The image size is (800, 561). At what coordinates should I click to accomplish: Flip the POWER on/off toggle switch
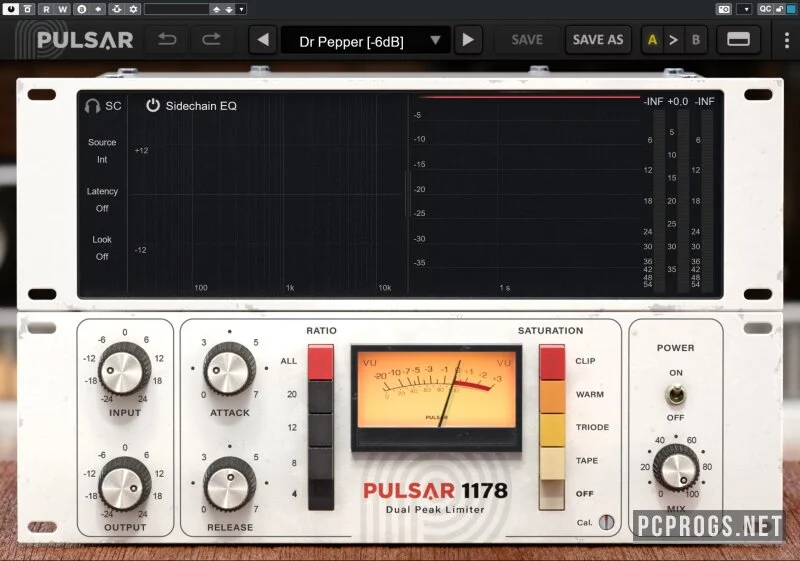coord(676,395)
